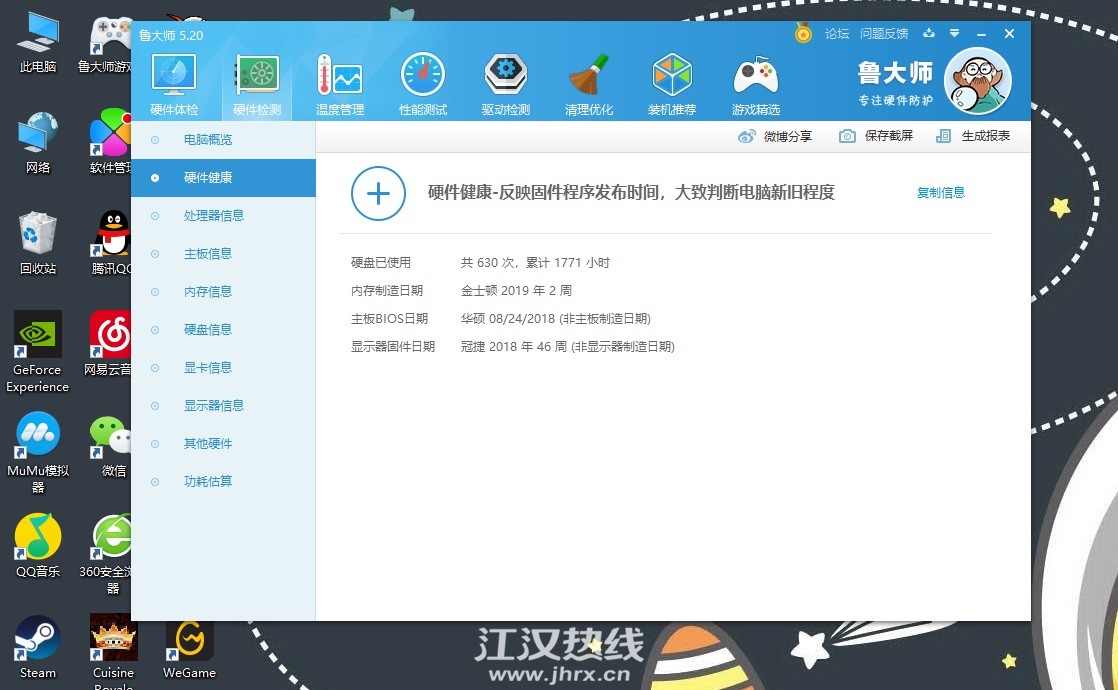Open 功耗估算 in the sidebar
1118x690 pixels.
(223, 482)
